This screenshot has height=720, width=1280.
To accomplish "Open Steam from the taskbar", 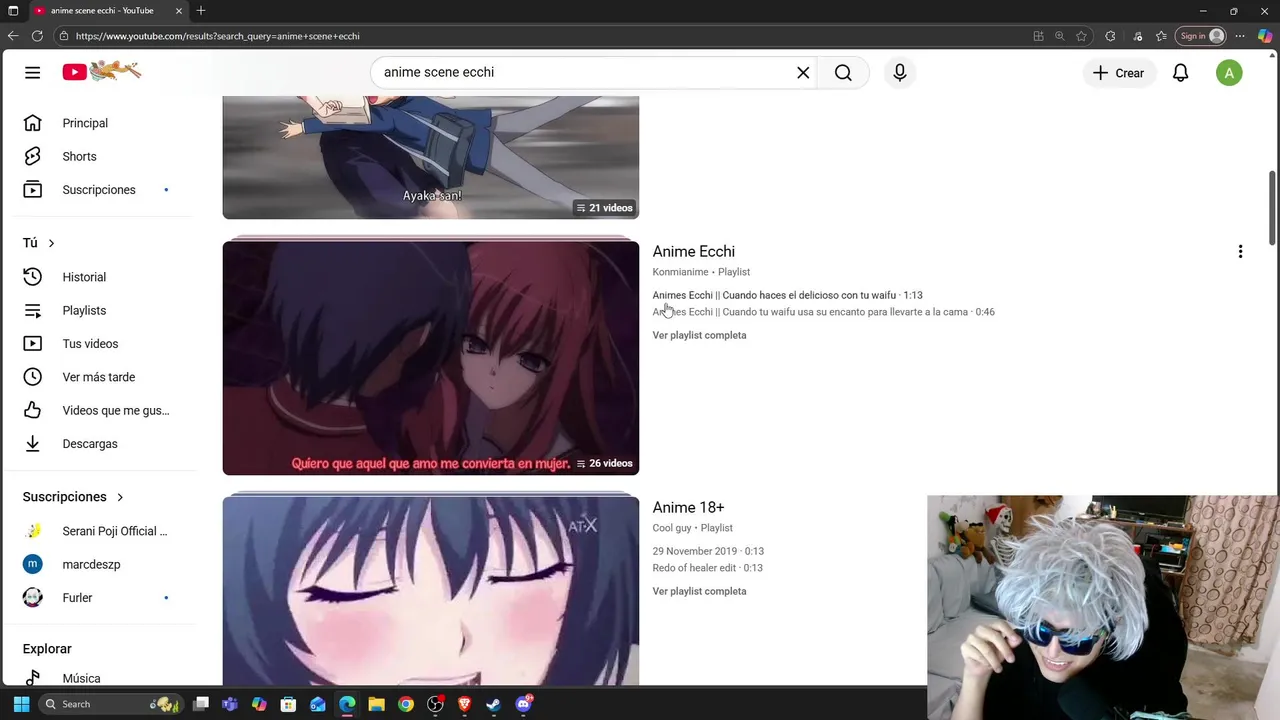I will pos(494,704).
